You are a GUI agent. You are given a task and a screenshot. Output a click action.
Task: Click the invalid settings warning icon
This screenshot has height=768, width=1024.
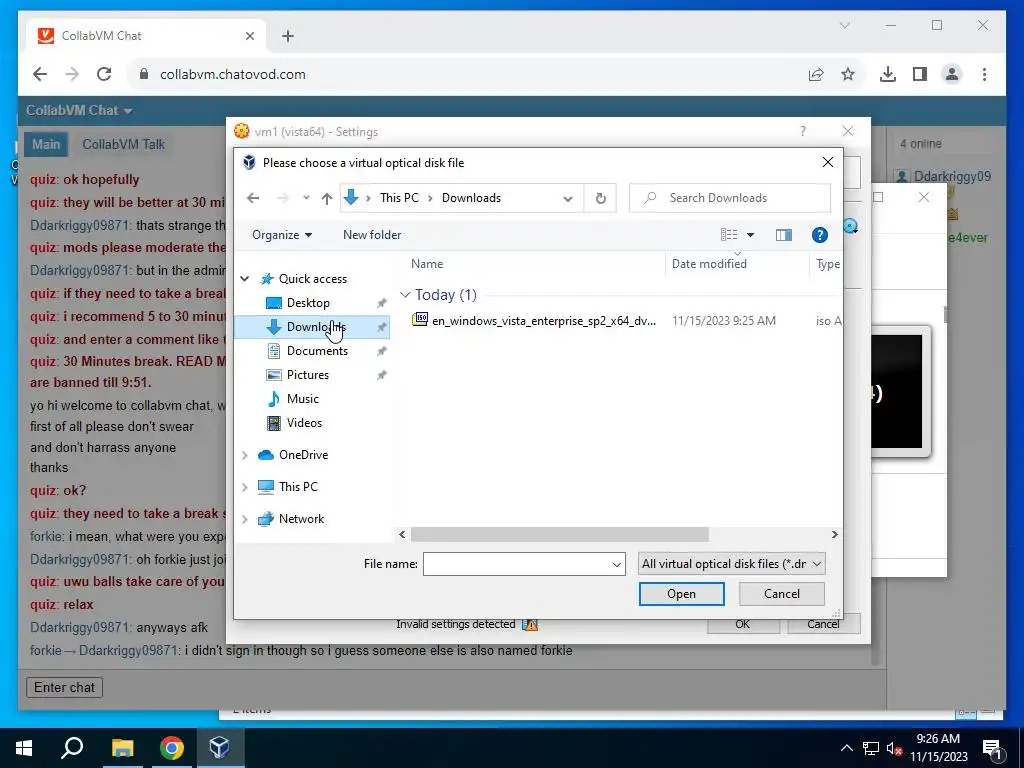point(530,625)
